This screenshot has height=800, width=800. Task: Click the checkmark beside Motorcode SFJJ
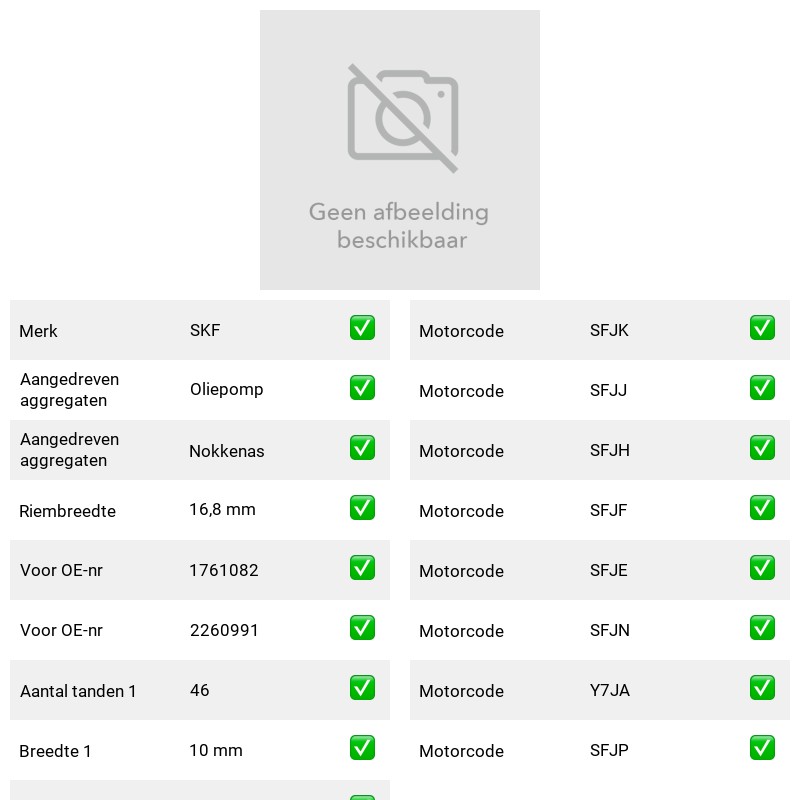[762, 388]
